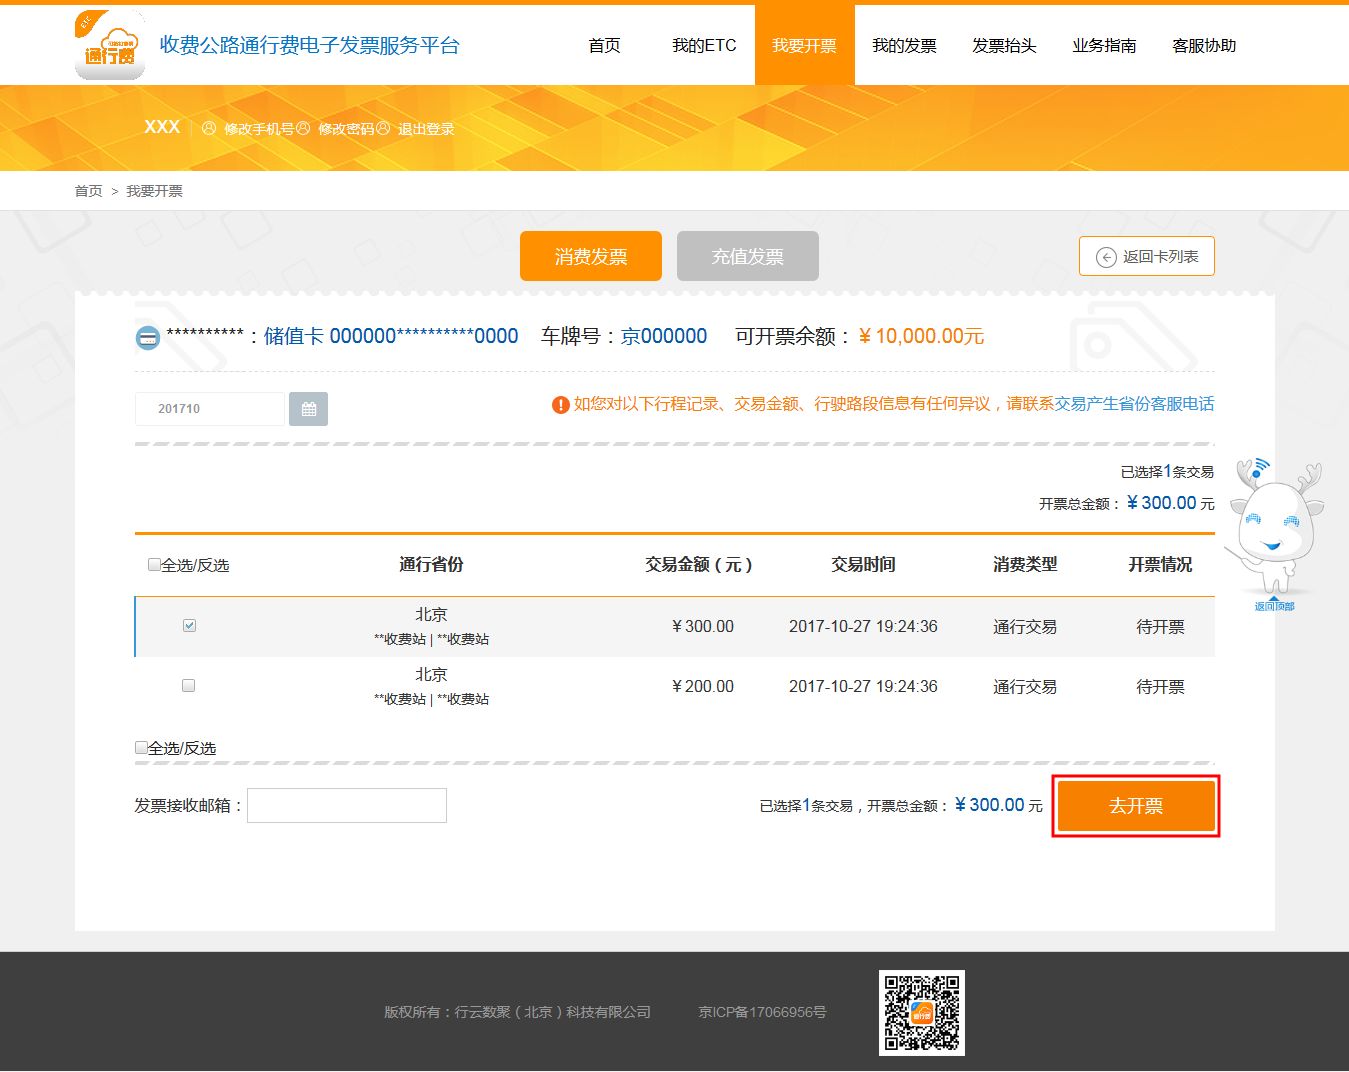Toggle the bottom 全选/反选 checkbox
Viewport: 1349px width, 1072px height.
[141, 748]
